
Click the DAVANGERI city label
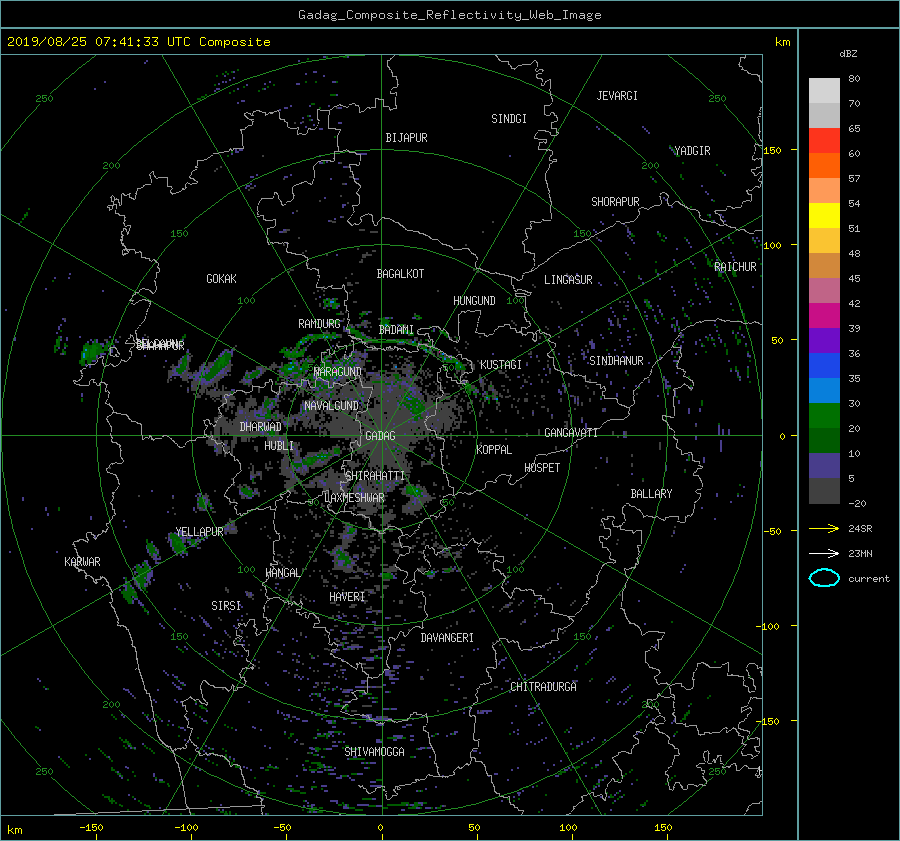[x=447, y=638]
